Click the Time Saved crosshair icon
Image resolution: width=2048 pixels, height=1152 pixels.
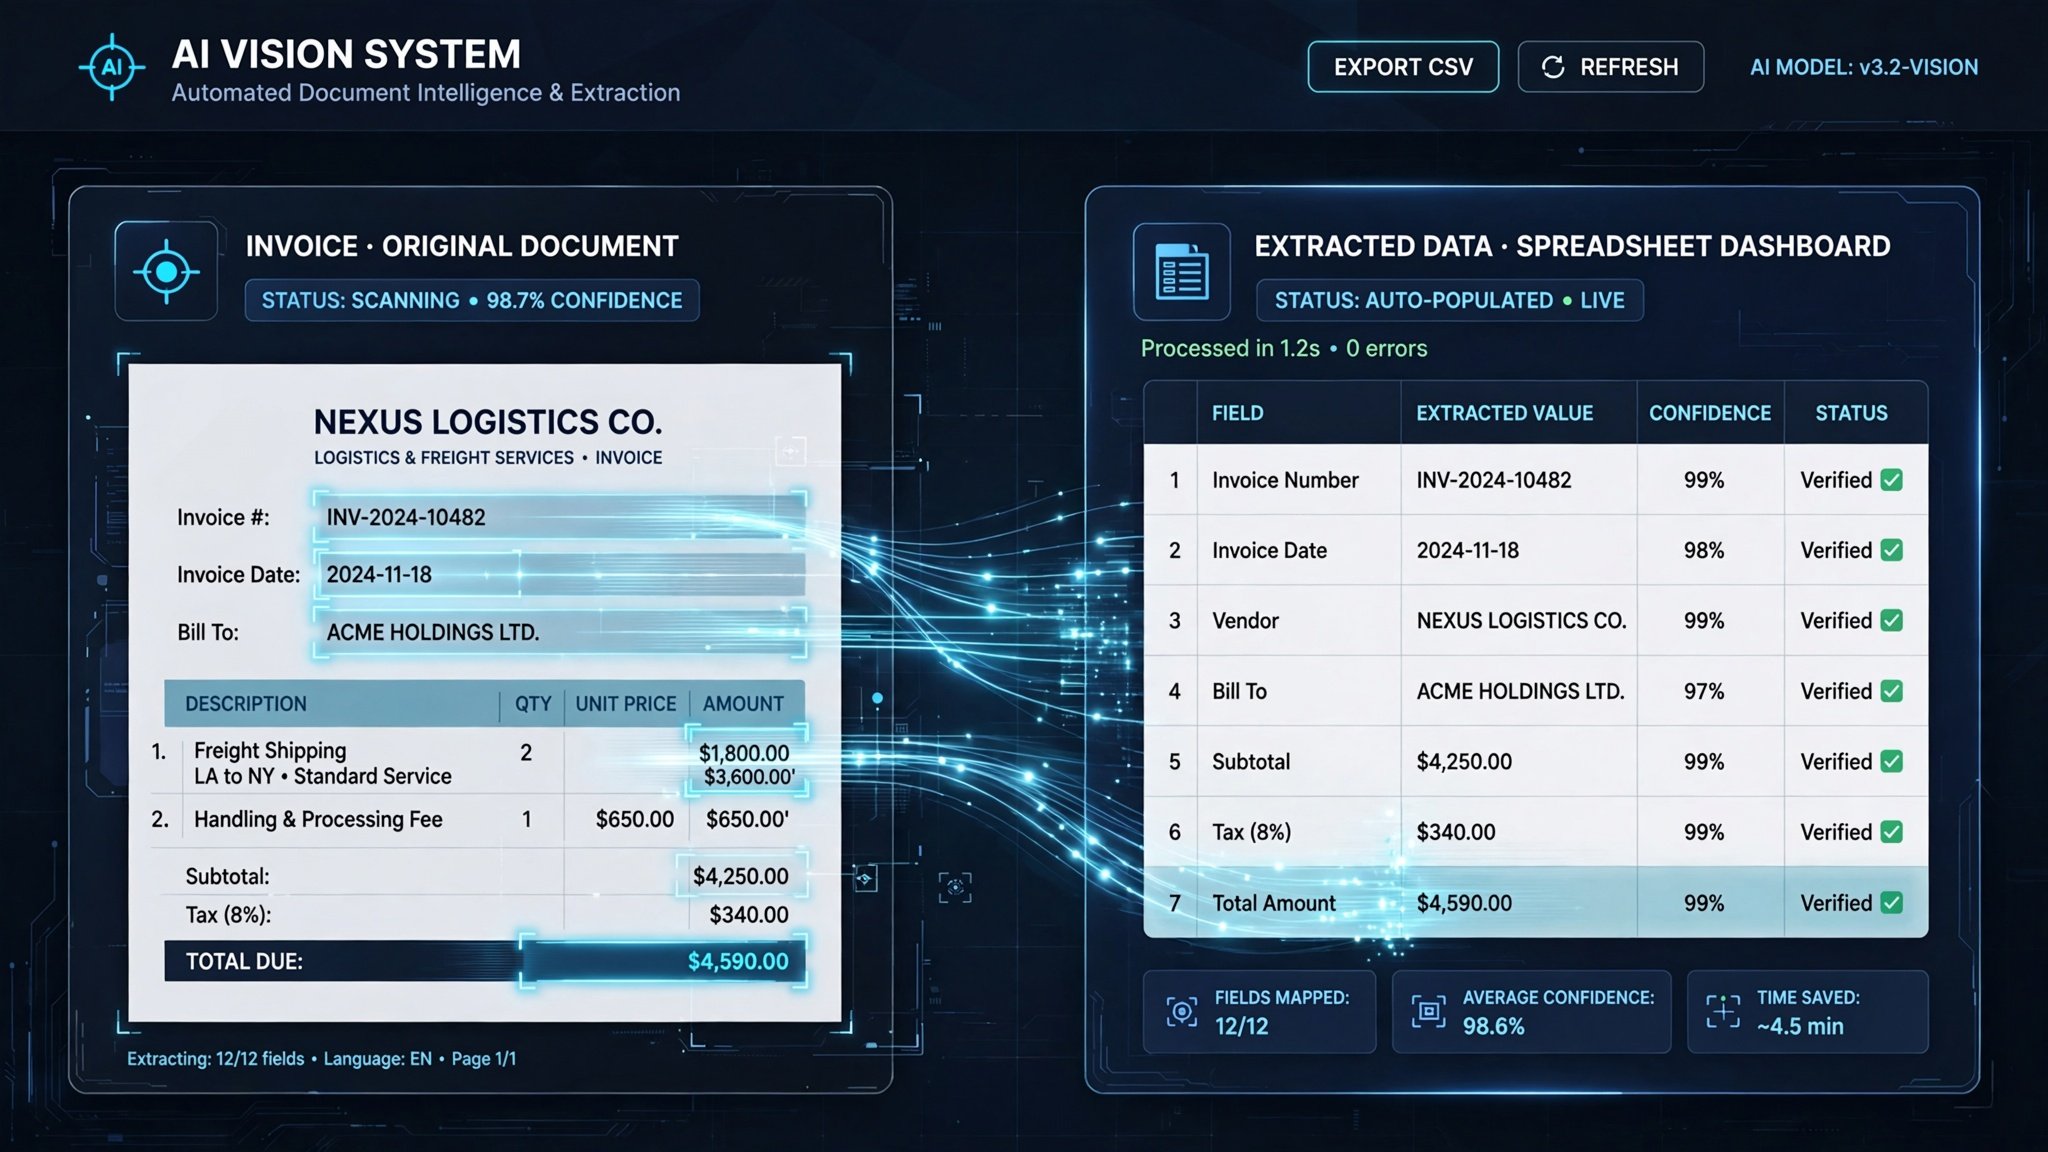click(1723, 1012)
